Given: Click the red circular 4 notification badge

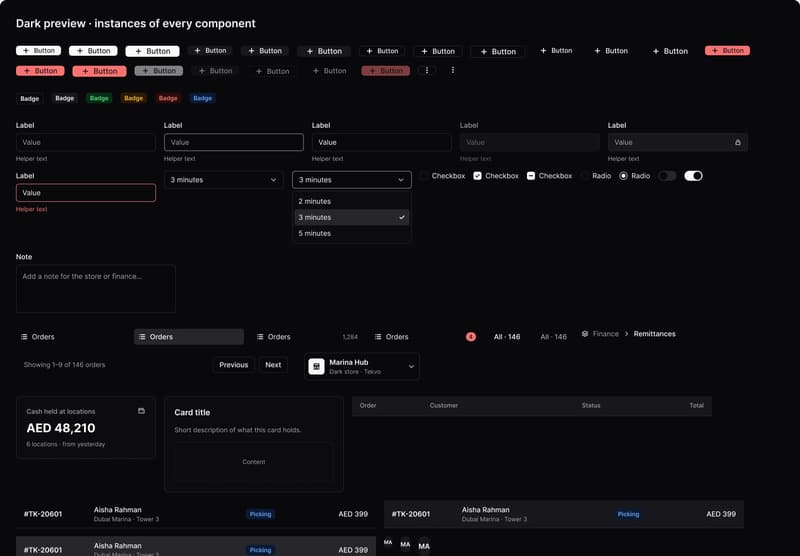Looking at the screenshot, I should tap(471, 337).
